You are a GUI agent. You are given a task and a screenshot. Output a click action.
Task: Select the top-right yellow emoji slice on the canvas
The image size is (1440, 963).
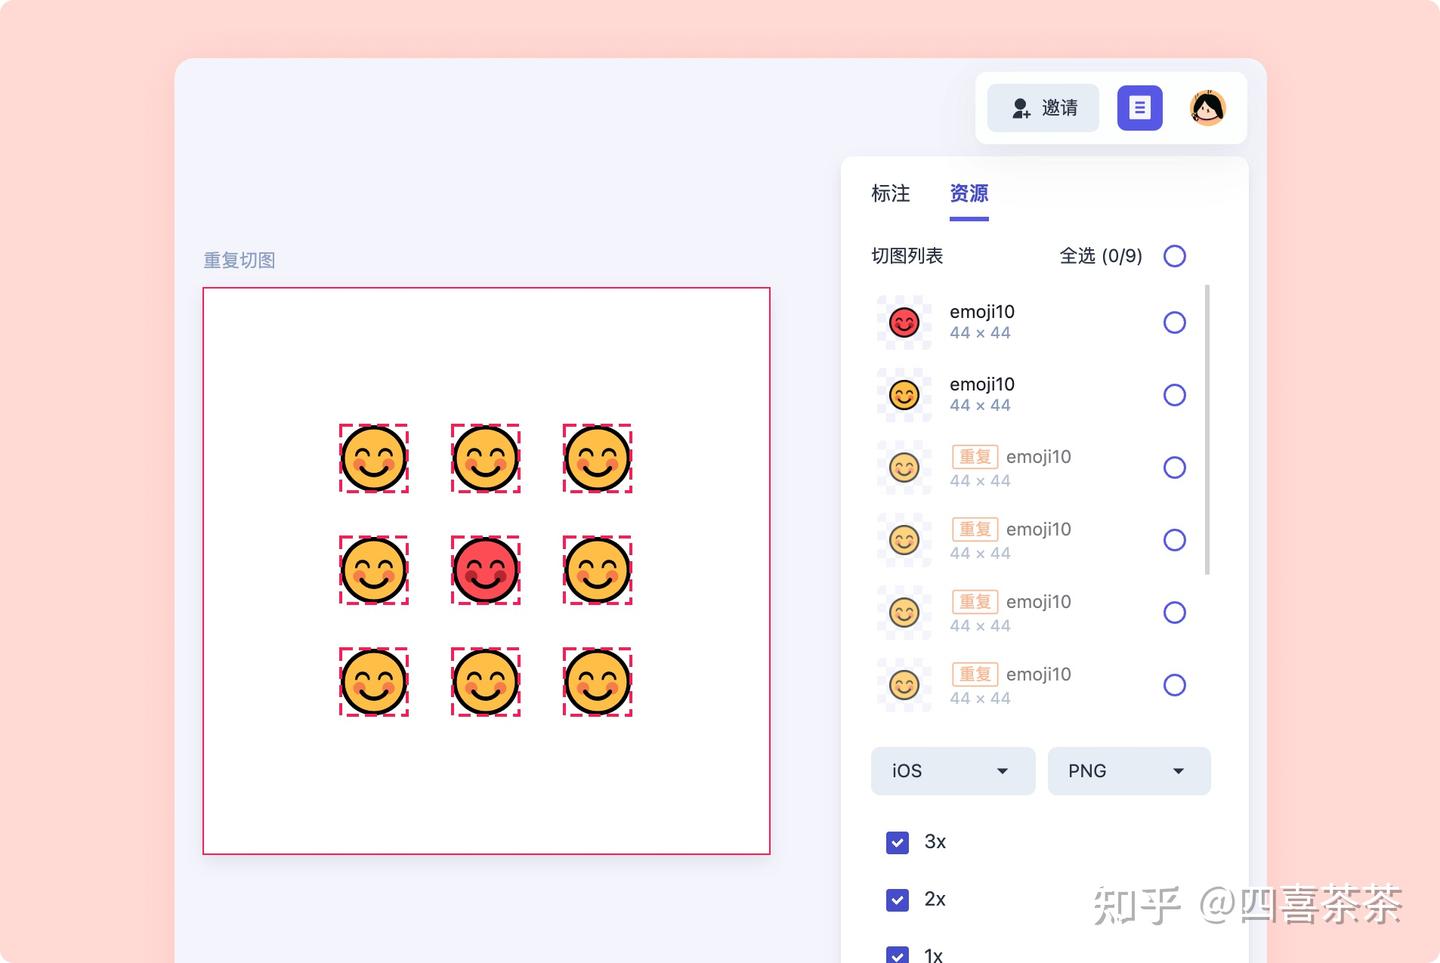click(x=598, y=458)
